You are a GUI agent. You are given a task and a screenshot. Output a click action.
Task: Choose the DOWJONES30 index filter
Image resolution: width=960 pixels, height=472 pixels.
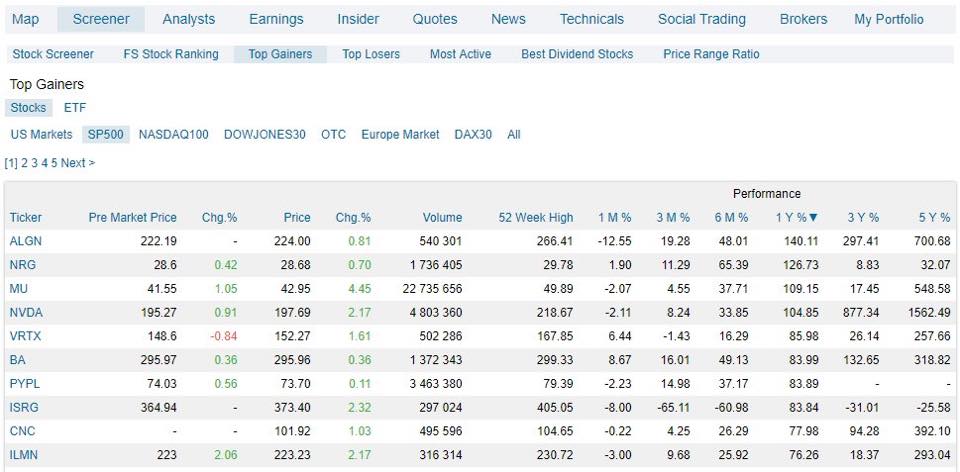pos(264,135)
